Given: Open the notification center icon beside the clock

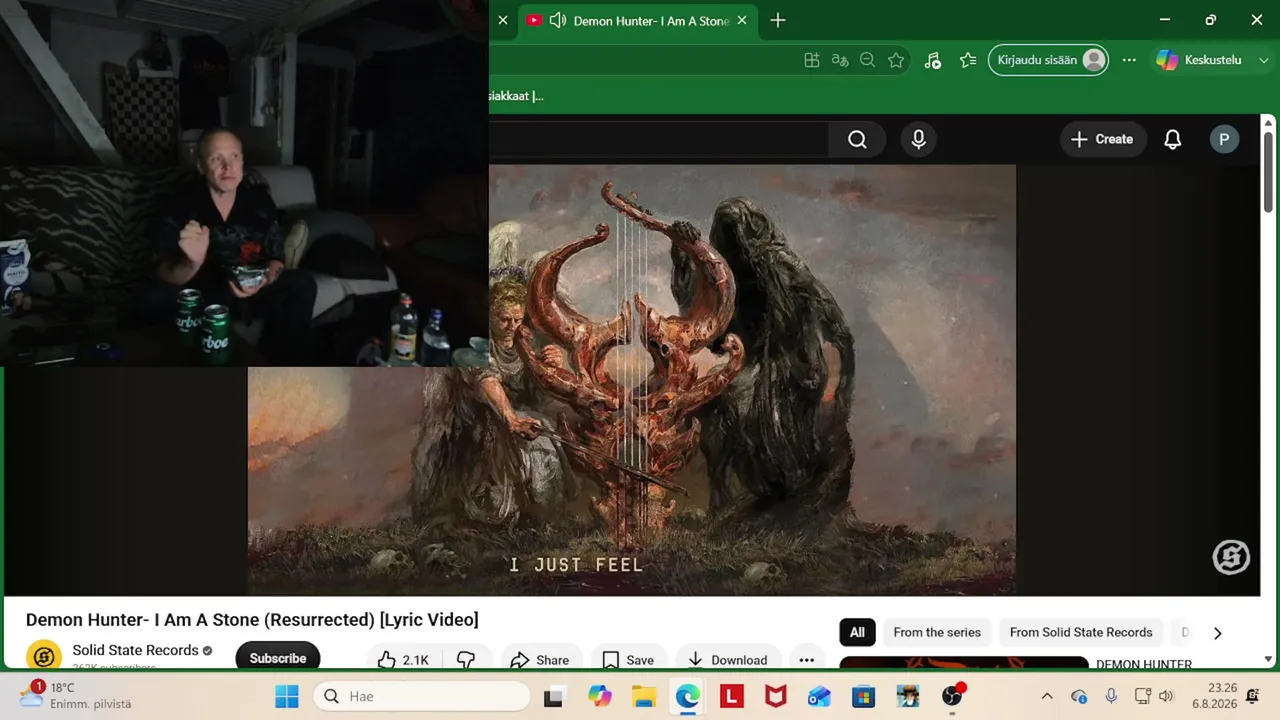Looking at the screenshot, I should [1253, 696].
